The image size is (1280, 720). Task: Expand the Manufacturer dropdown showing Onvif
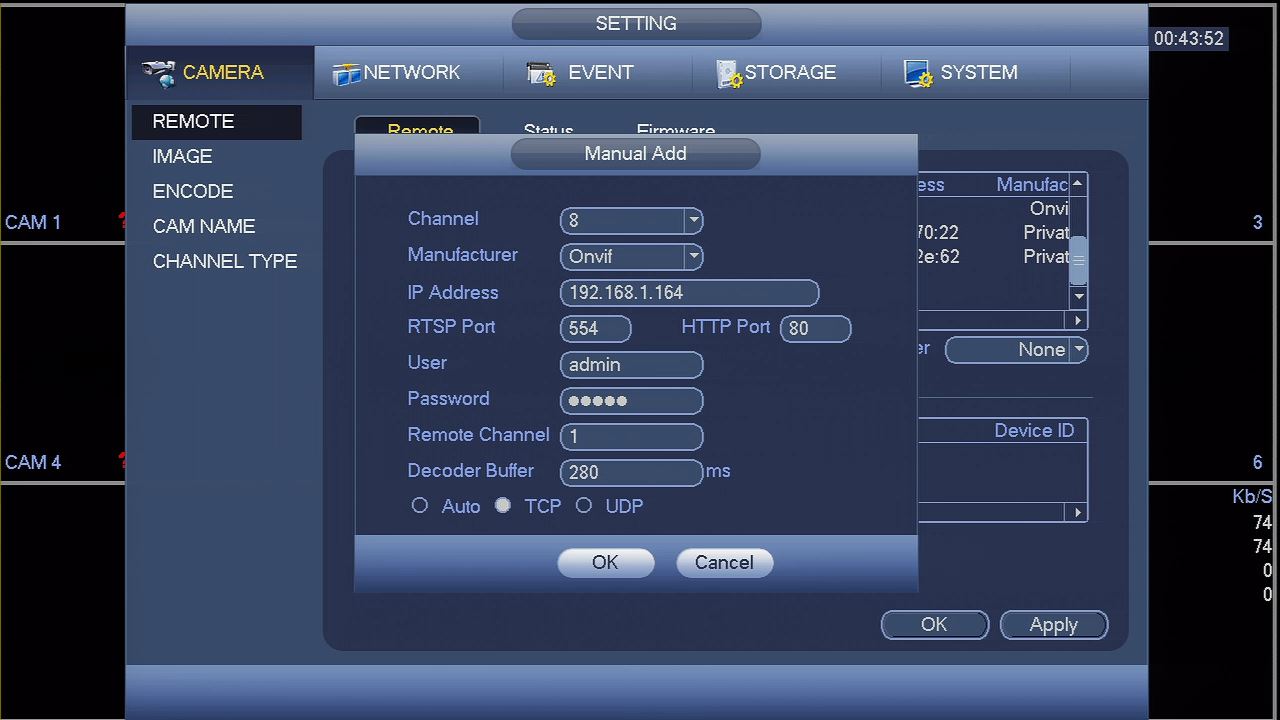pyautogui.click(x=693, y=256)
